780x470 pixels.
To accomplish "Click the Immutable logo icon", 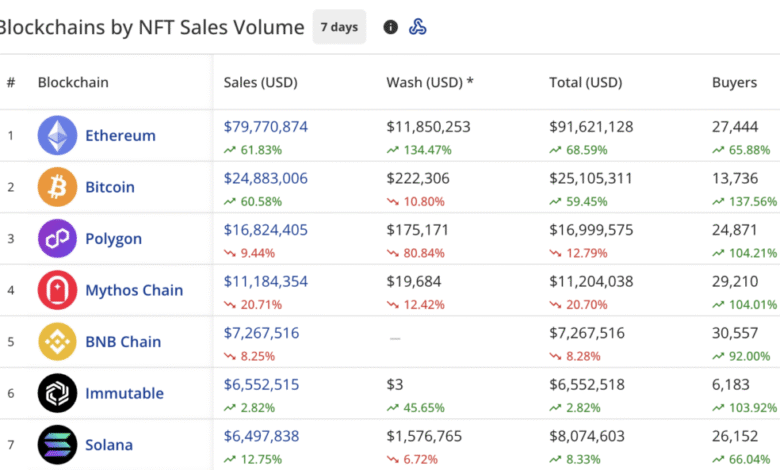I will (x=57, y=393).
